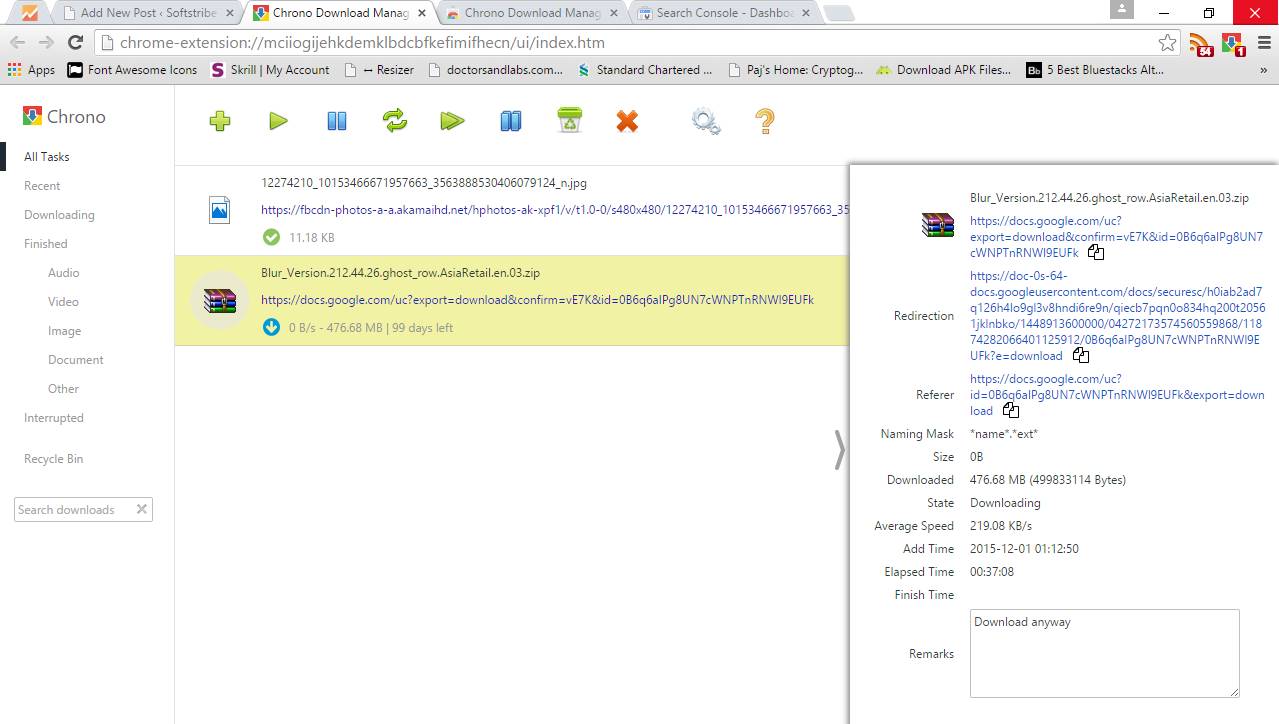This screenshot has width=1279, height=724.
Task: Open the Recycle Bin section in sidebar
Action: [53, 458]
